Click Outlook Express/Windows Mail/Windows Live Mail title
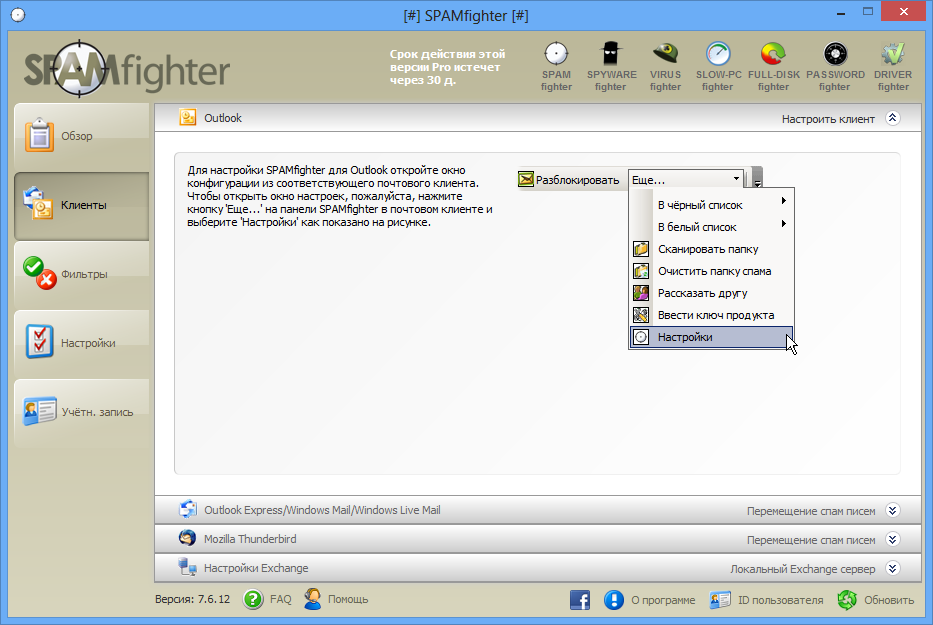This screenshot has width=933, height=625. (322, 510)
